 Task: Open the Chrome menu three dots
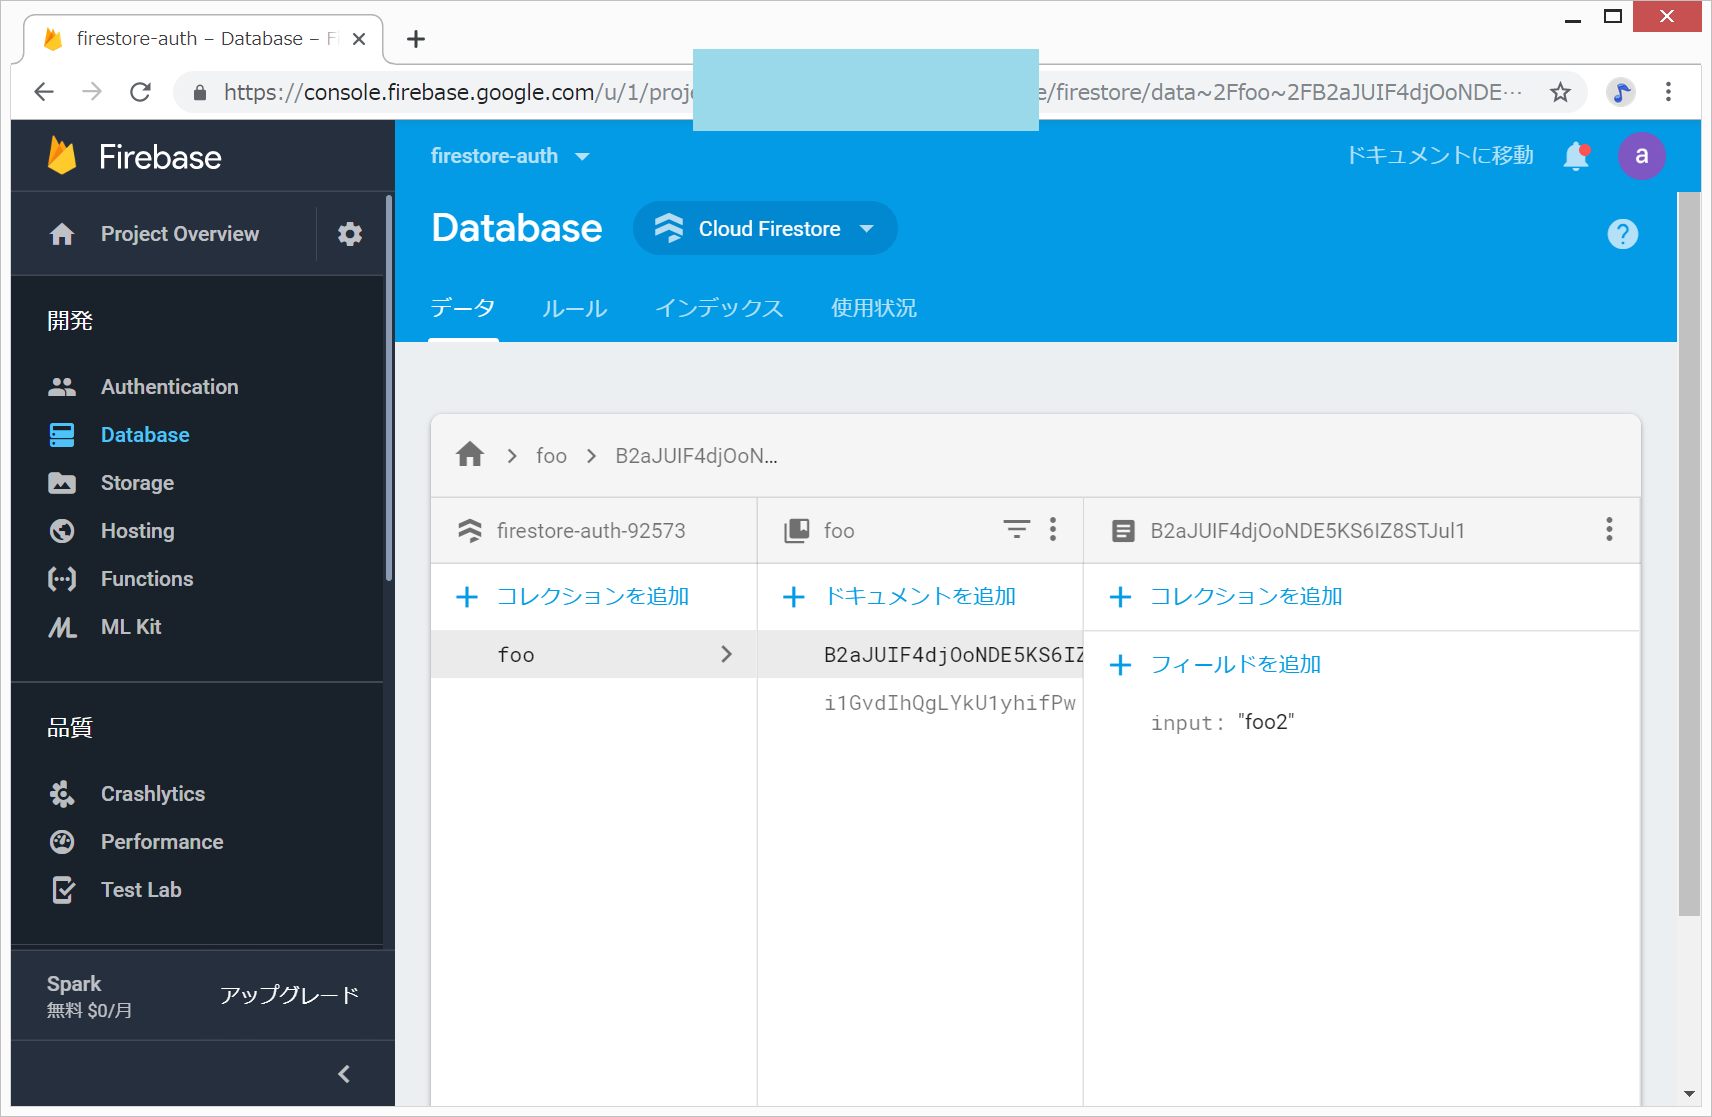click(1668, 92)
